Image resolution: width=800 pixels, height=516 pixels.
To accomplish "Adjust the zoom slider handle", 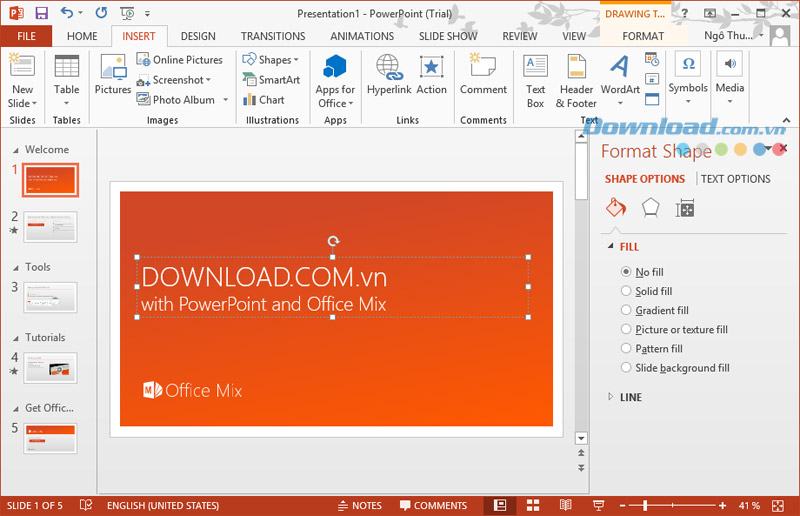I will 645,505.
